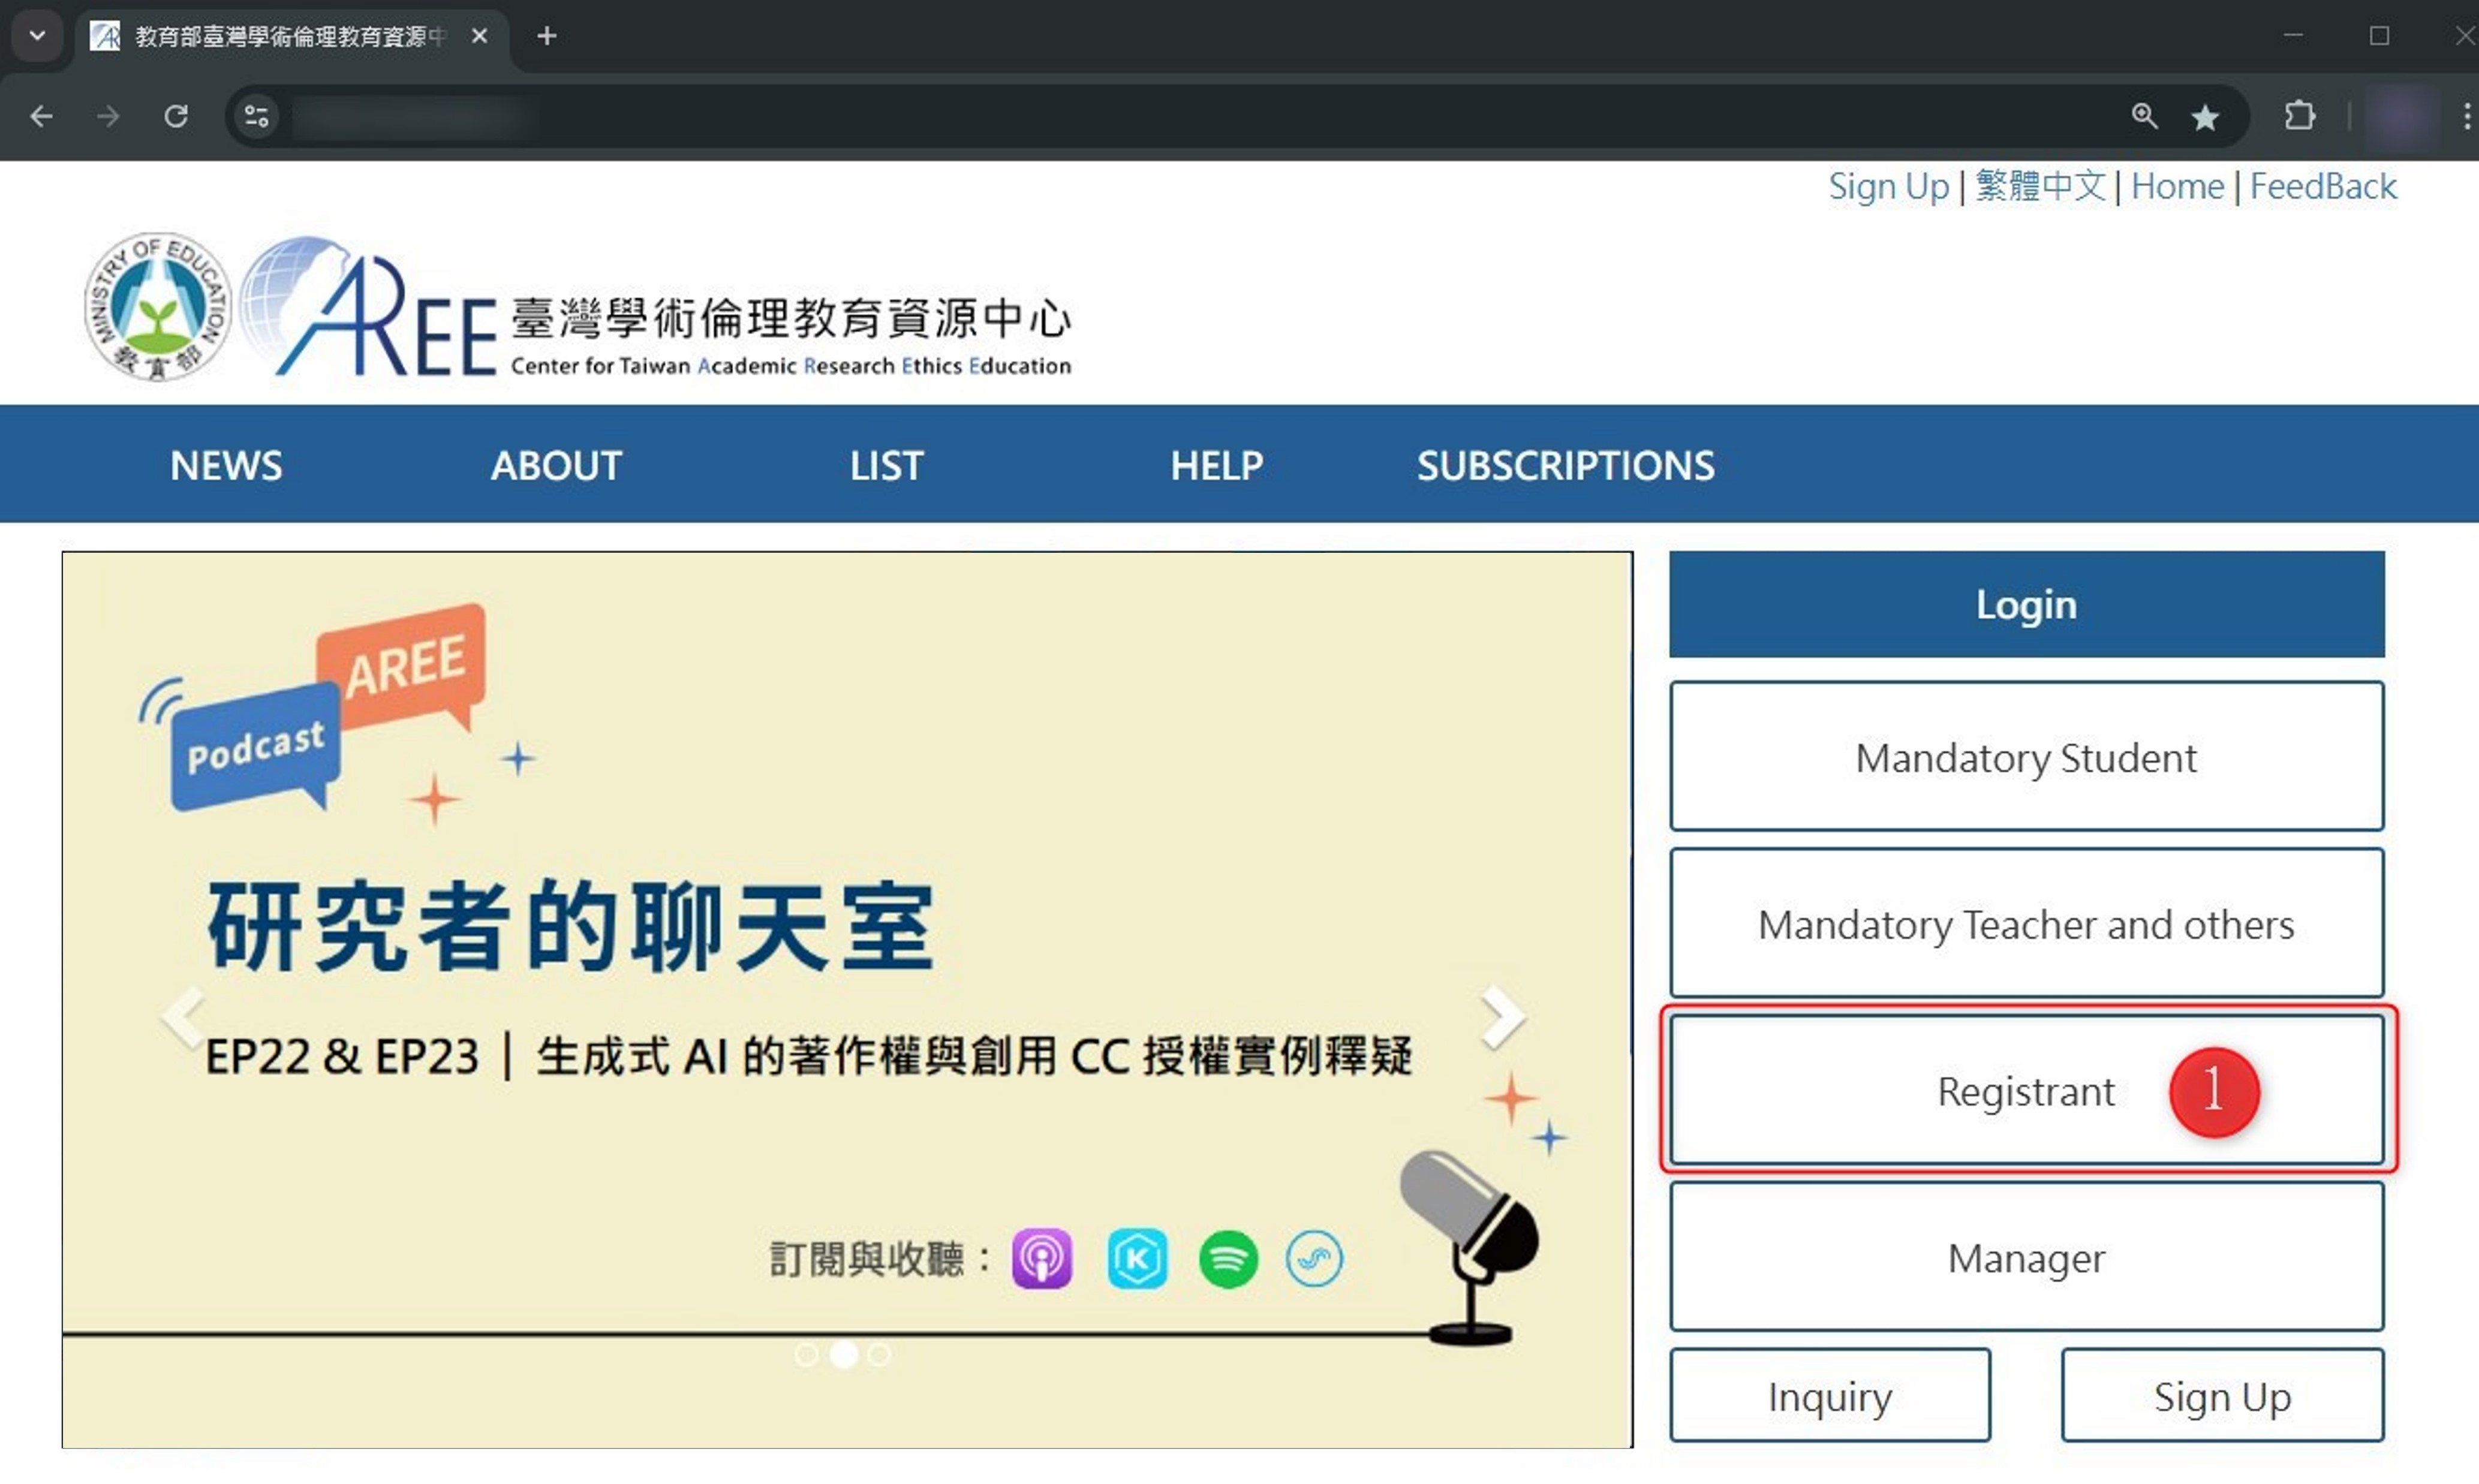Click the Inquiry button
The image size is (2479, 1484).
(x=1830, y=1396)
